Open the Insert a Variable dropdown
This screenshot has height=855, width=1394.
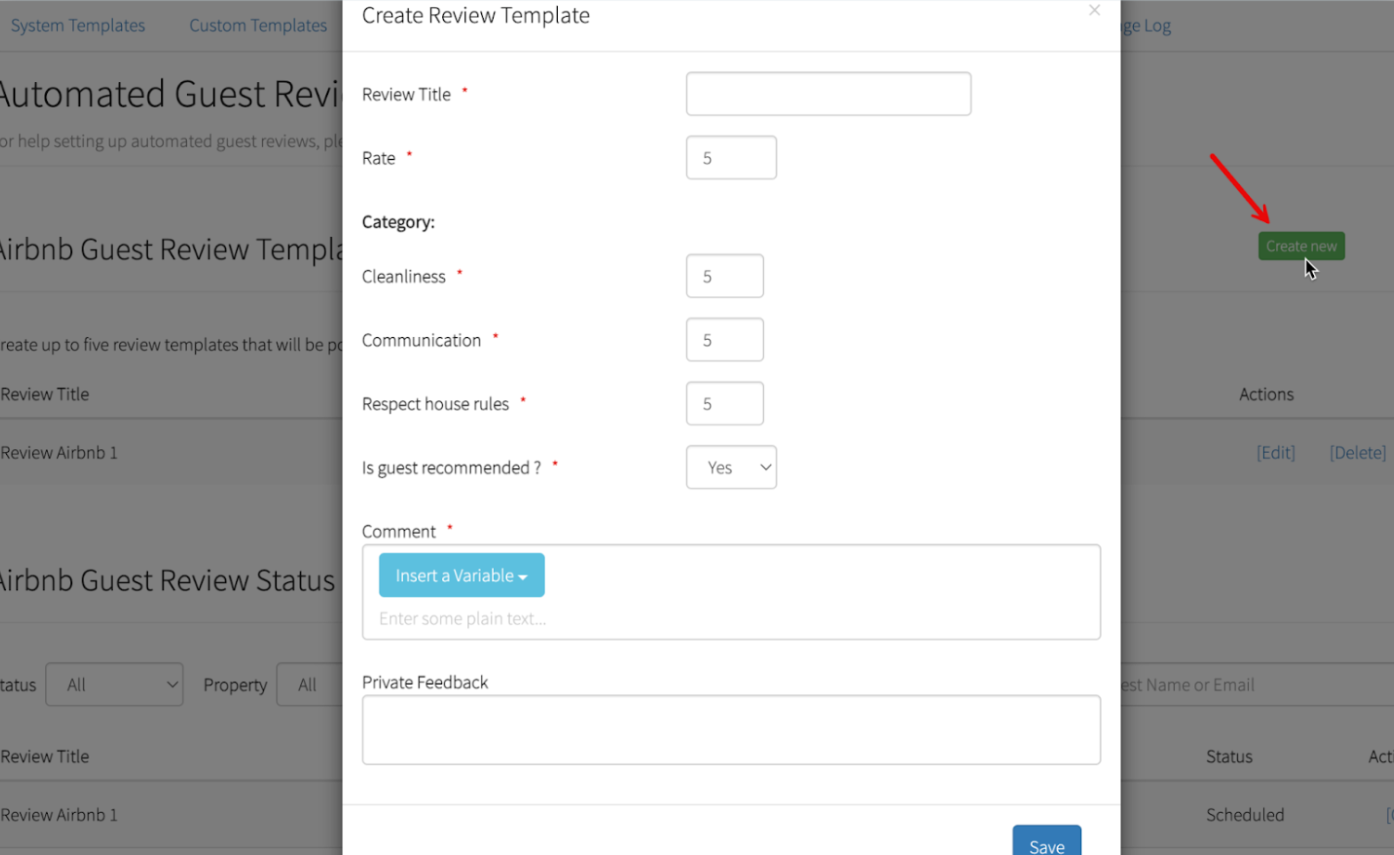461,575
